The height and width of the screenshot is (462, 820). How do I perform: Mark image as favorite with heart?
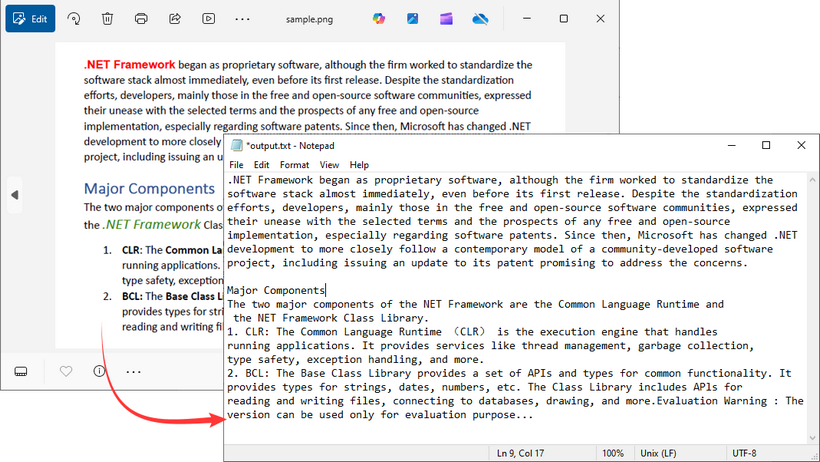click(x=66, y=371)
